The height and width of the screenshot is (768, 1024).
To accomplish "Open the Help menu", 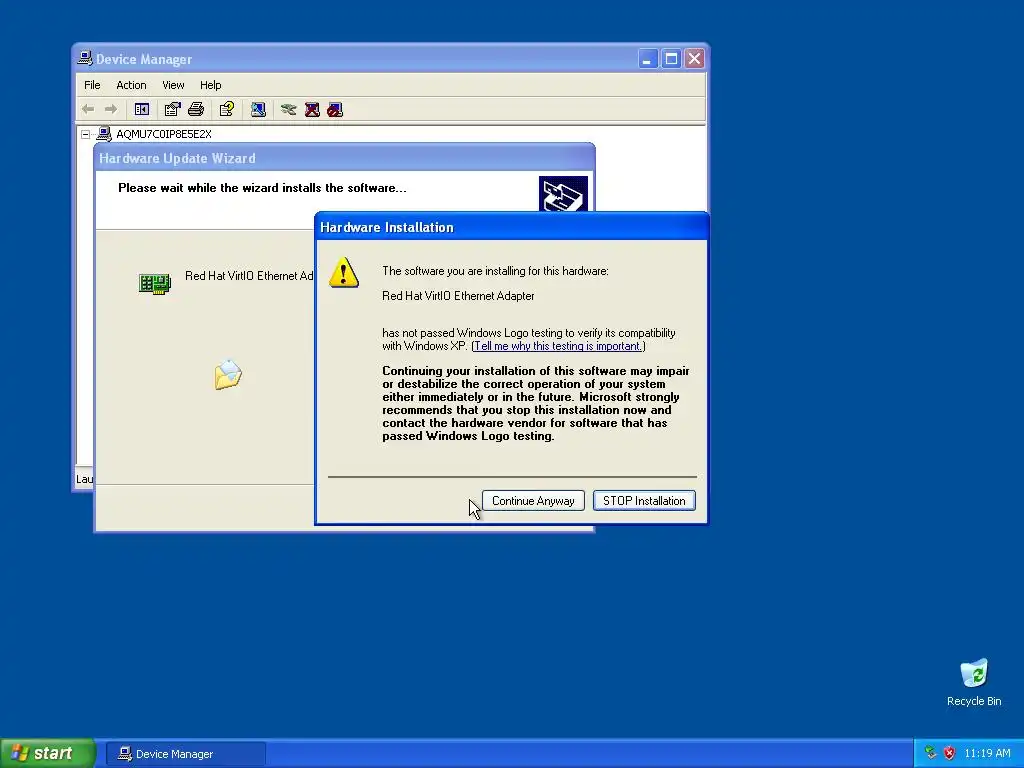I will tap(210, 85).
